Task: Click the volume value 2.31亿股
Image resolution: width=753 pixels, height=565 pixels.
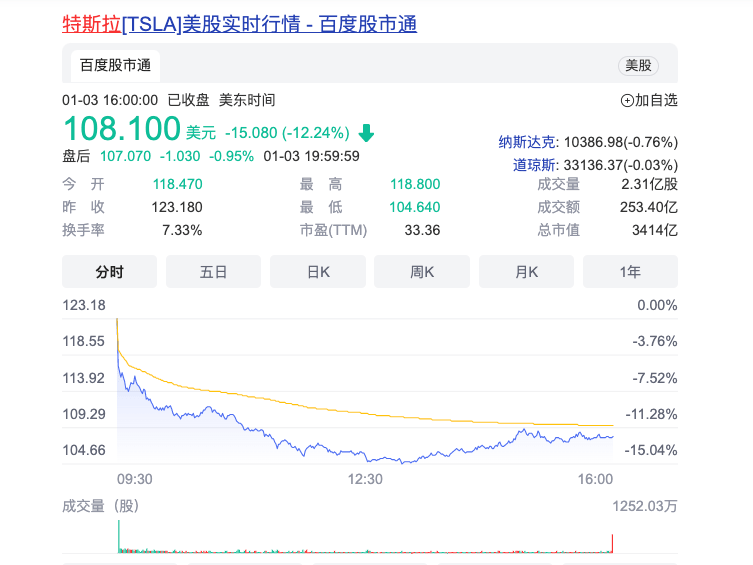Action: click(649, 184)
